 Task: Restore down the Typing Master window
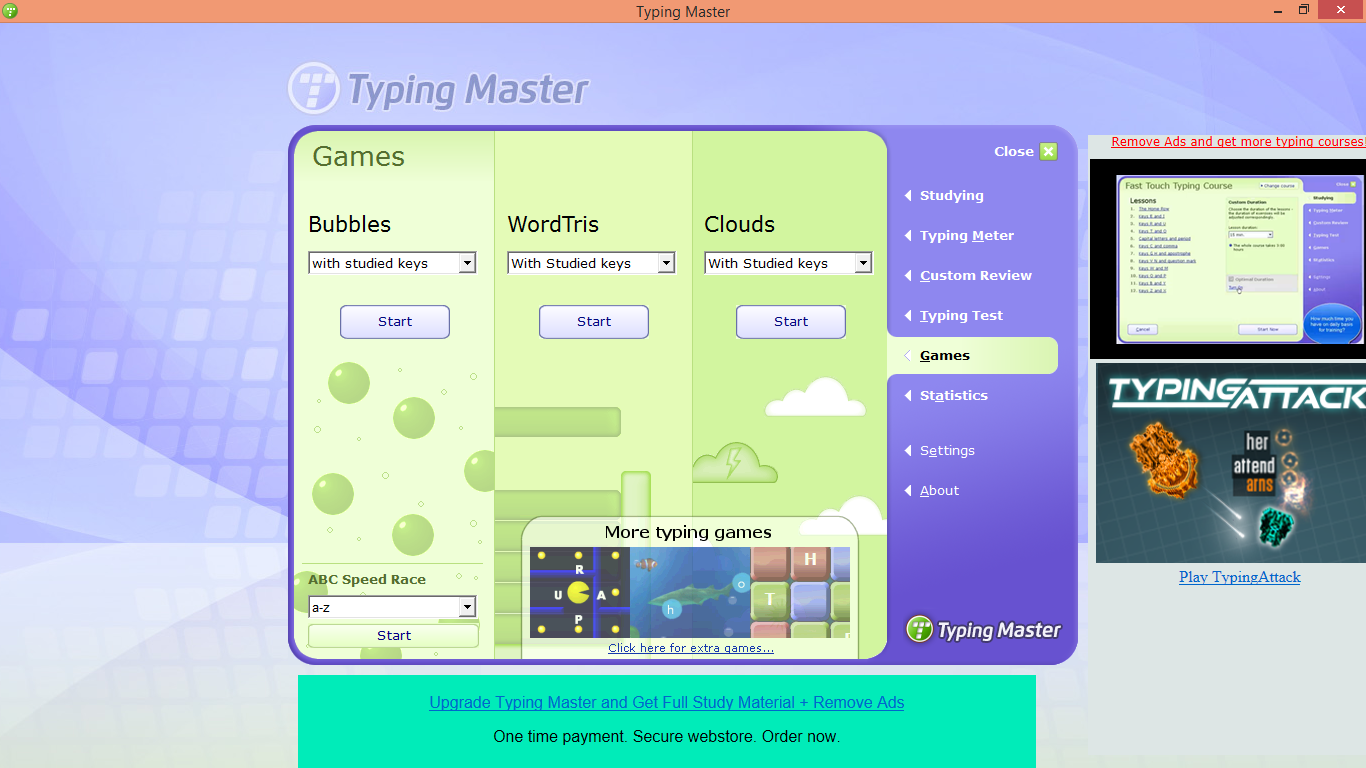[1304, 10]
